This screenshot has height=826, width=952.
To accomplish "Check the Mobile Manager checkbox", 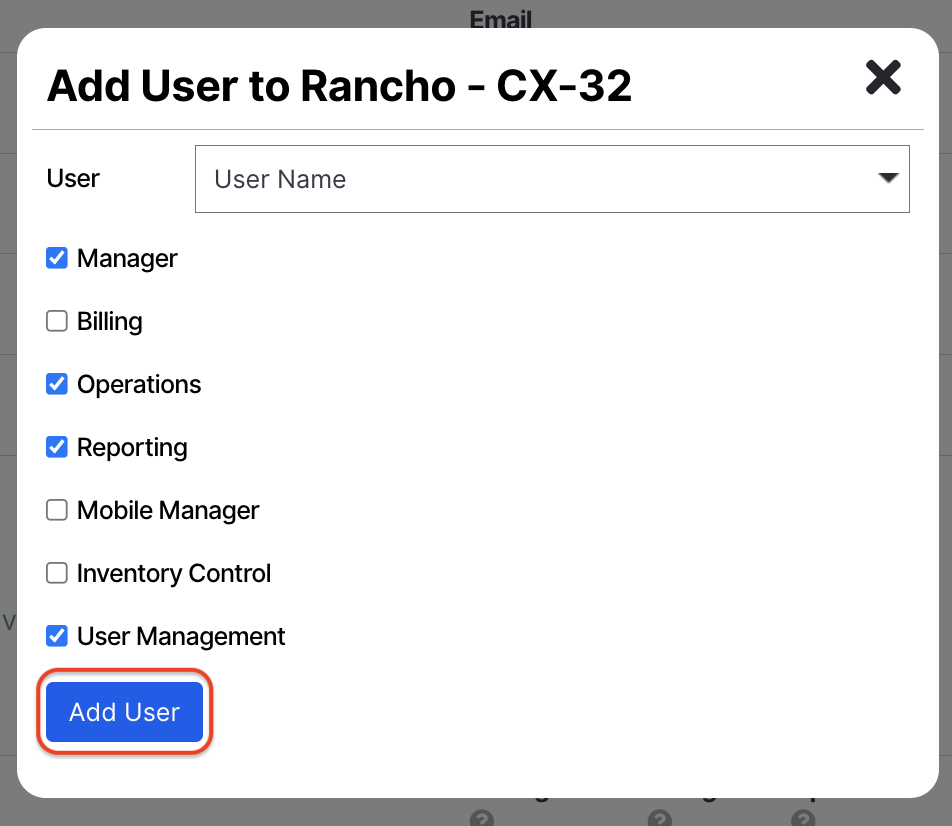I will [x=57, y=510].
